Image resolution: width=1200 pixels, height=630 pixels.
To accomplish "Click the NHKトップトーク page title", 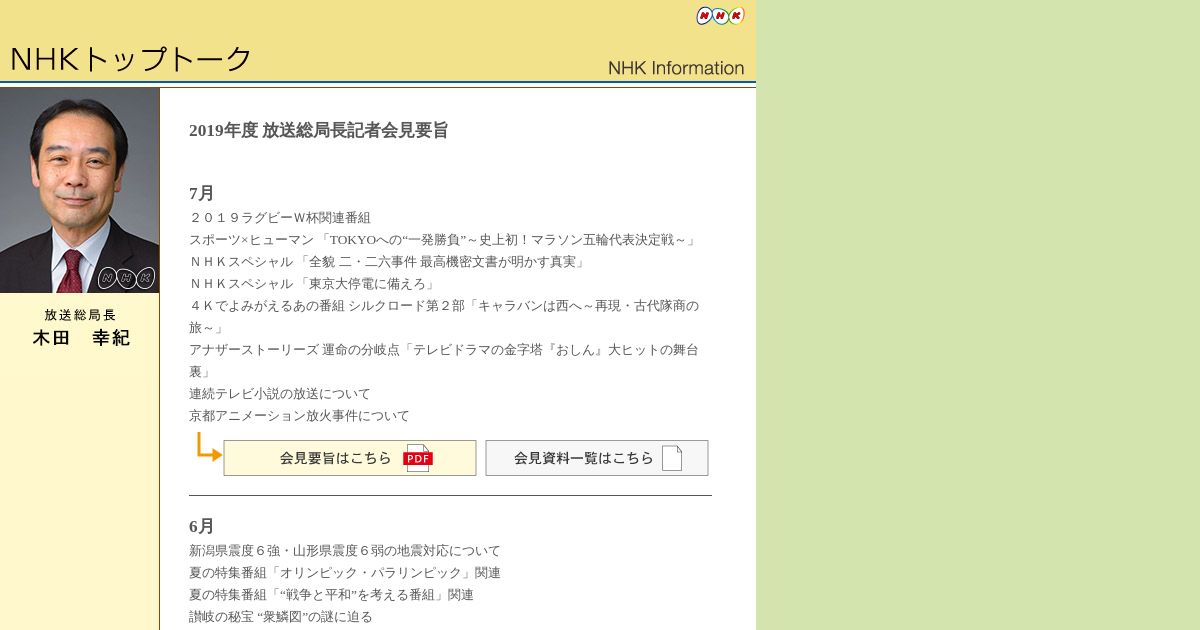I will (131, 59).
